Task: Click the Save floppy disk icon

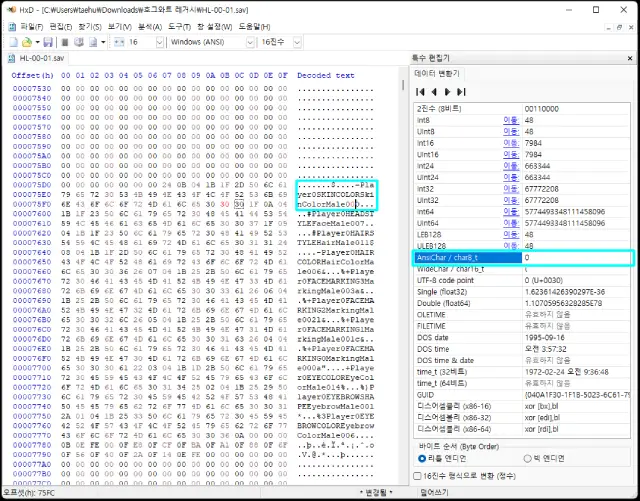Action: (48, 42)
